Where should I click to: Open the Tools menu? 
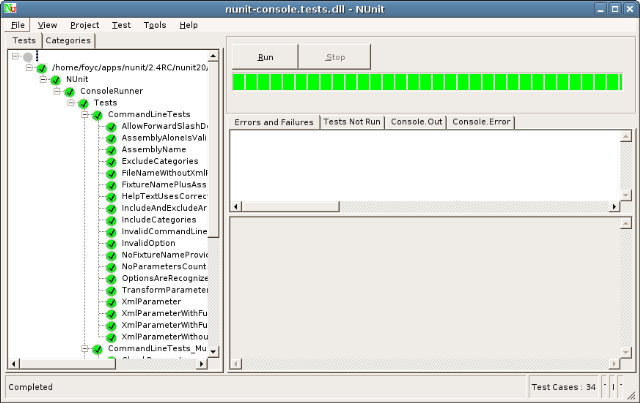tap(155, 24)
